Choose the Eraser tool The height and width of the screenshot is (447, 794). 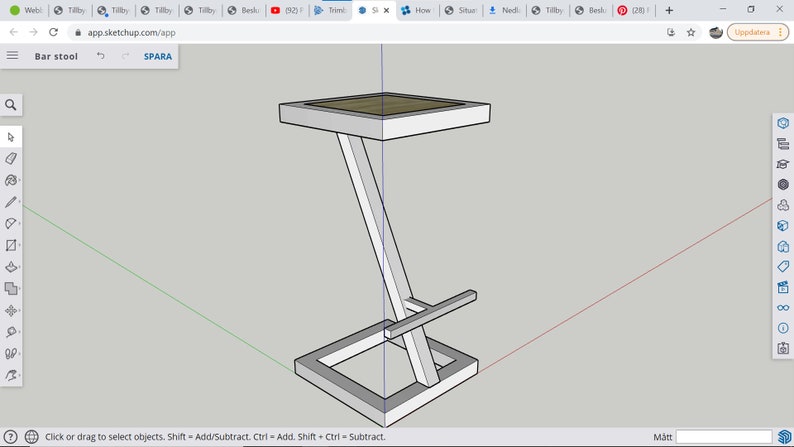tap(11, 158)
